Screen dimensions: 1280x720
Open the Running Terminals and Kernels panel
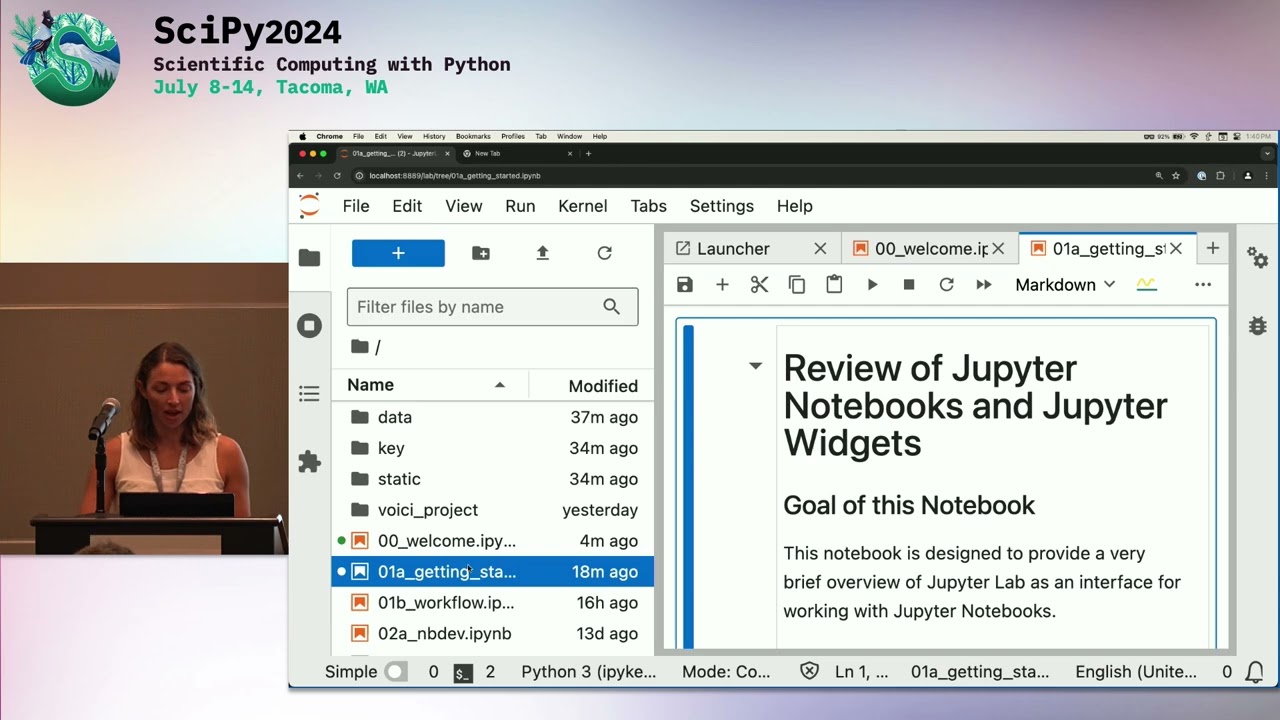[309, 326]
